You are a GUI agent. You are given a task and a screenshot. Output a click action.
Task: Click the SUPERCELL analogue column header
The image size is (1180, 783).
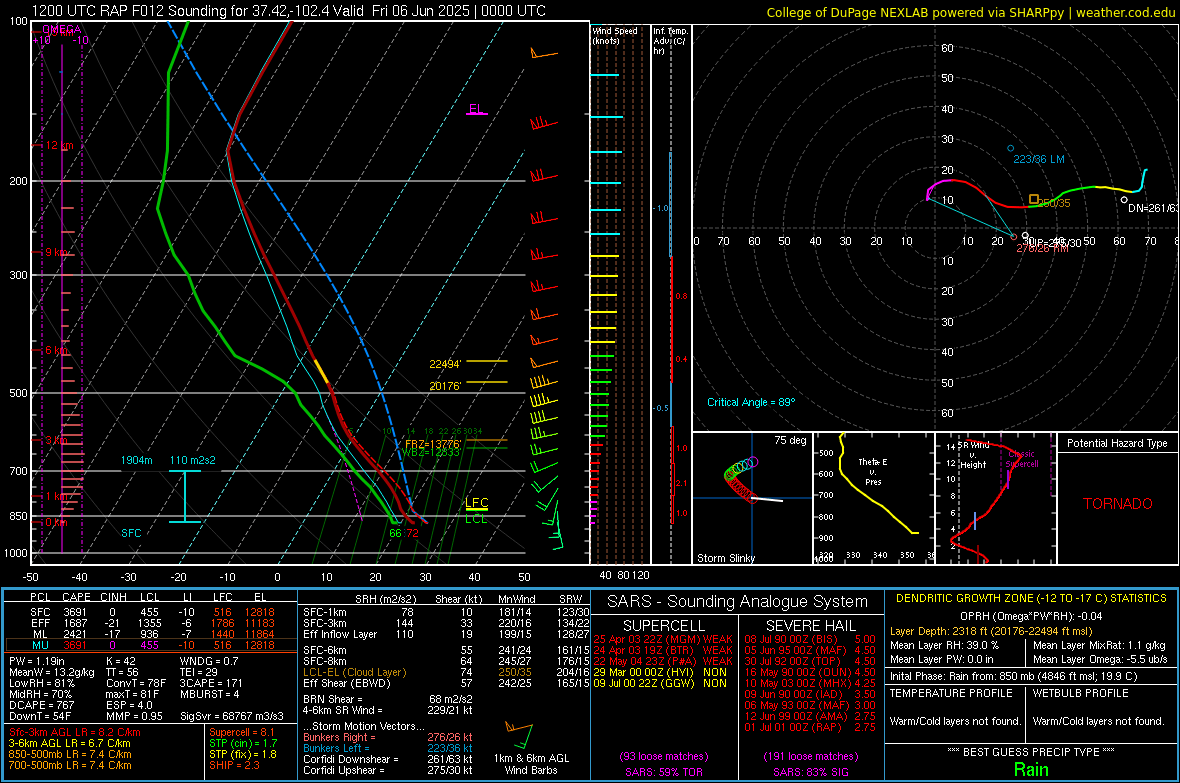pyautogui.click(x=664, y=626)
